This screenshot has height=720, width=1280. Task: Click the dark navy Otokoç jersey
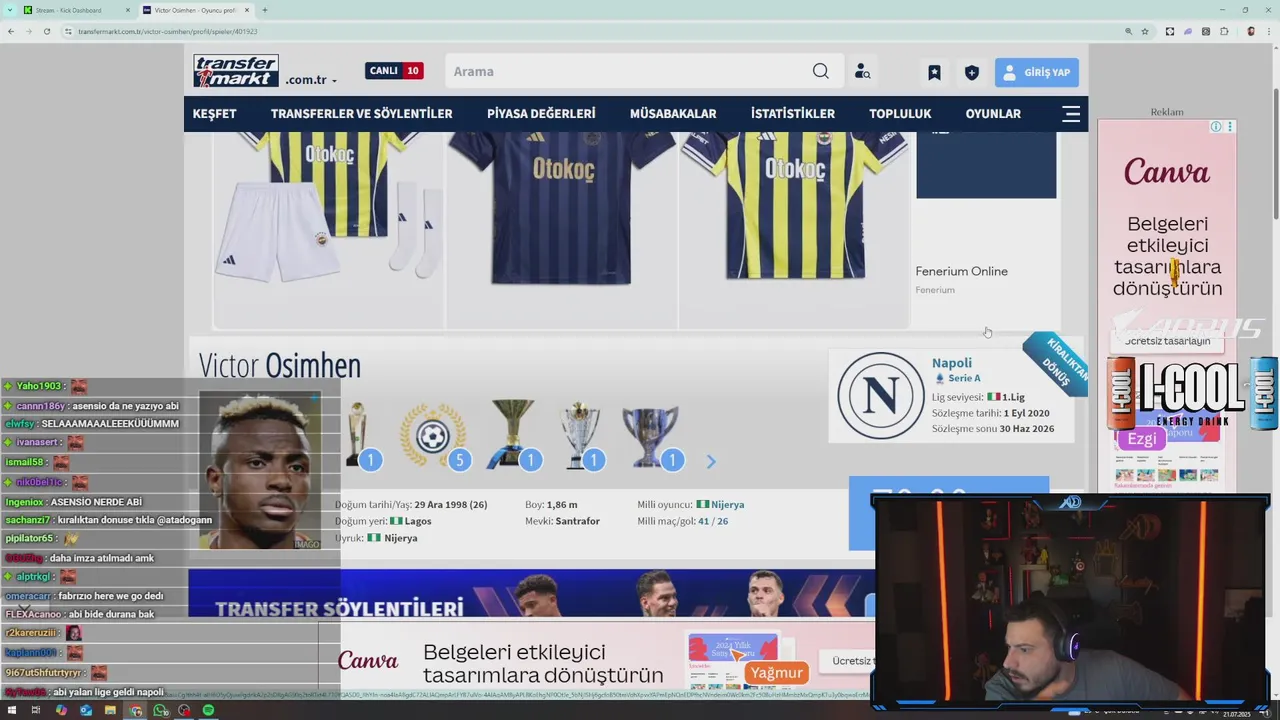click(561, 208)
